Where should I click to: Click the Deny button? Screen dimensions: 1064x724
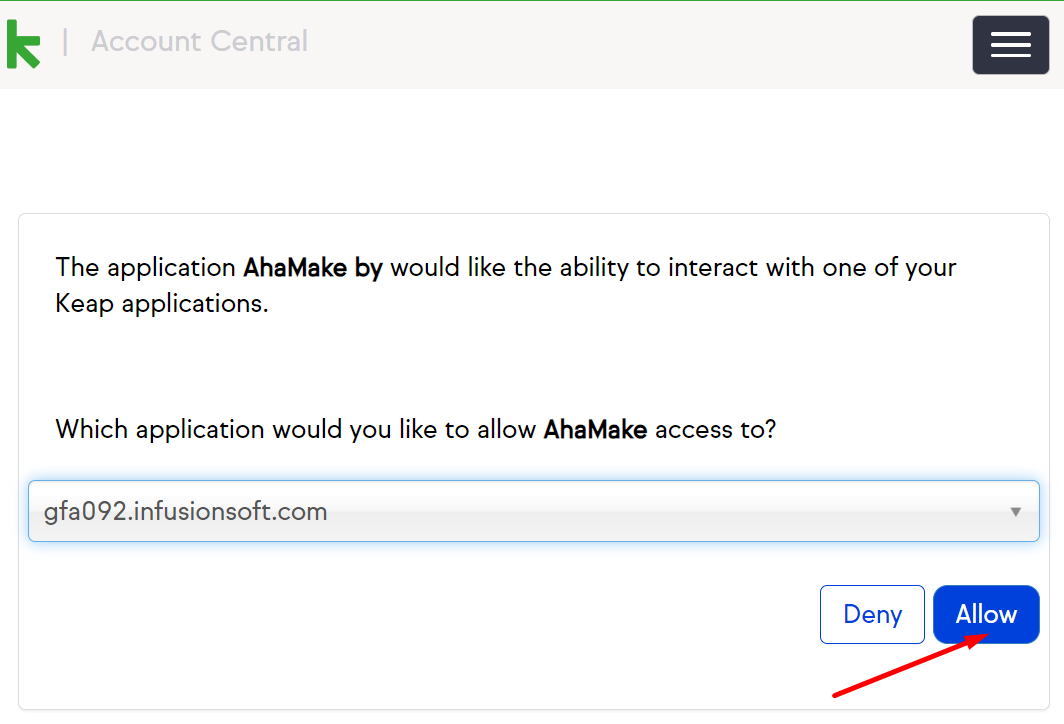(872, 614)
